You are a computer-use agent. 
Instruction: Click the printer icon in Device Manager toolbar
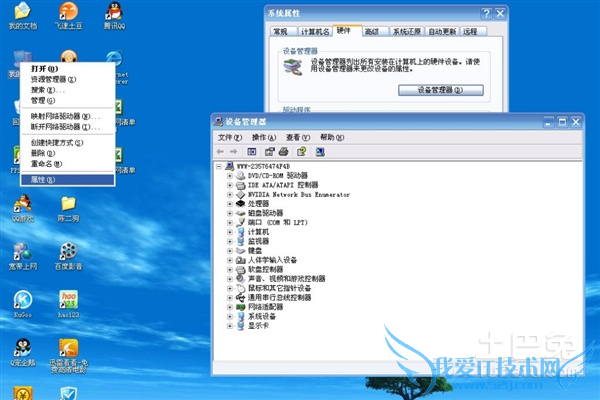point(284,152)
